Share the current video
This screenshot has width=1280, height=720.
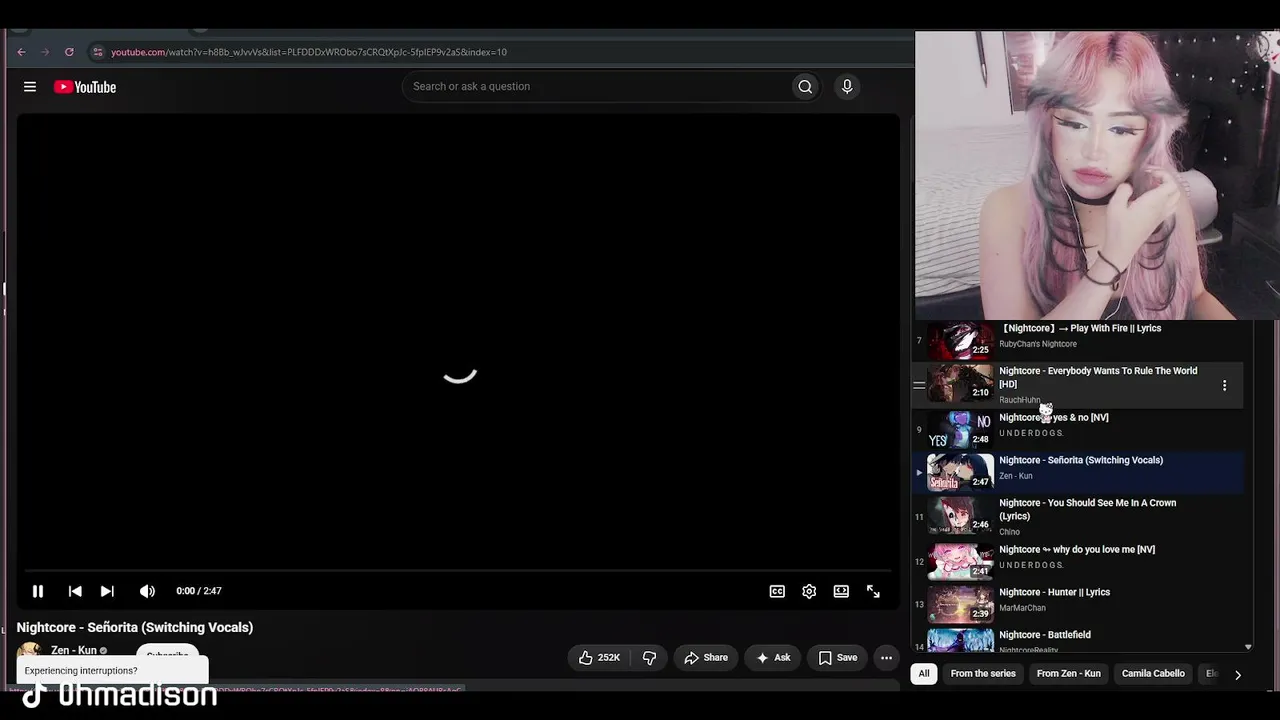(x=706, y=657)
